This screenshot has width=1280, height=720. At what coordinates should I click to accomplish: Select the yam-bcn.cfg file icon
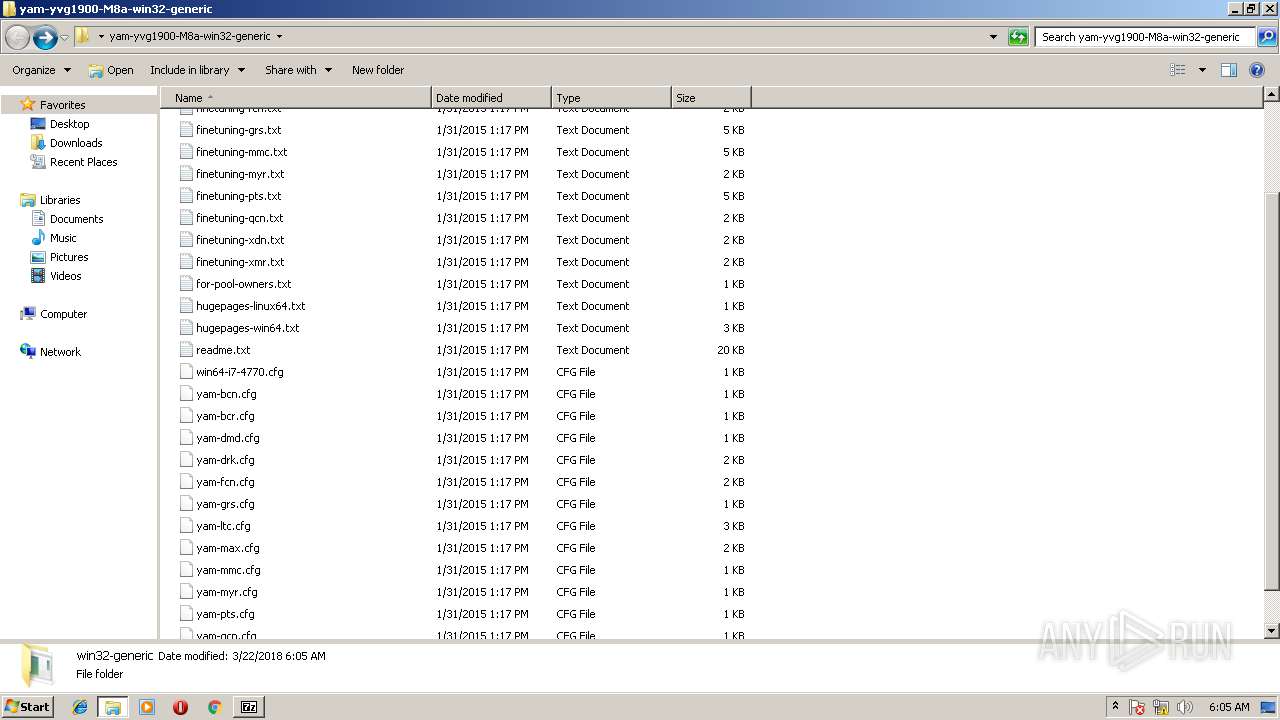pyautogui.click(x=186, y=394)
